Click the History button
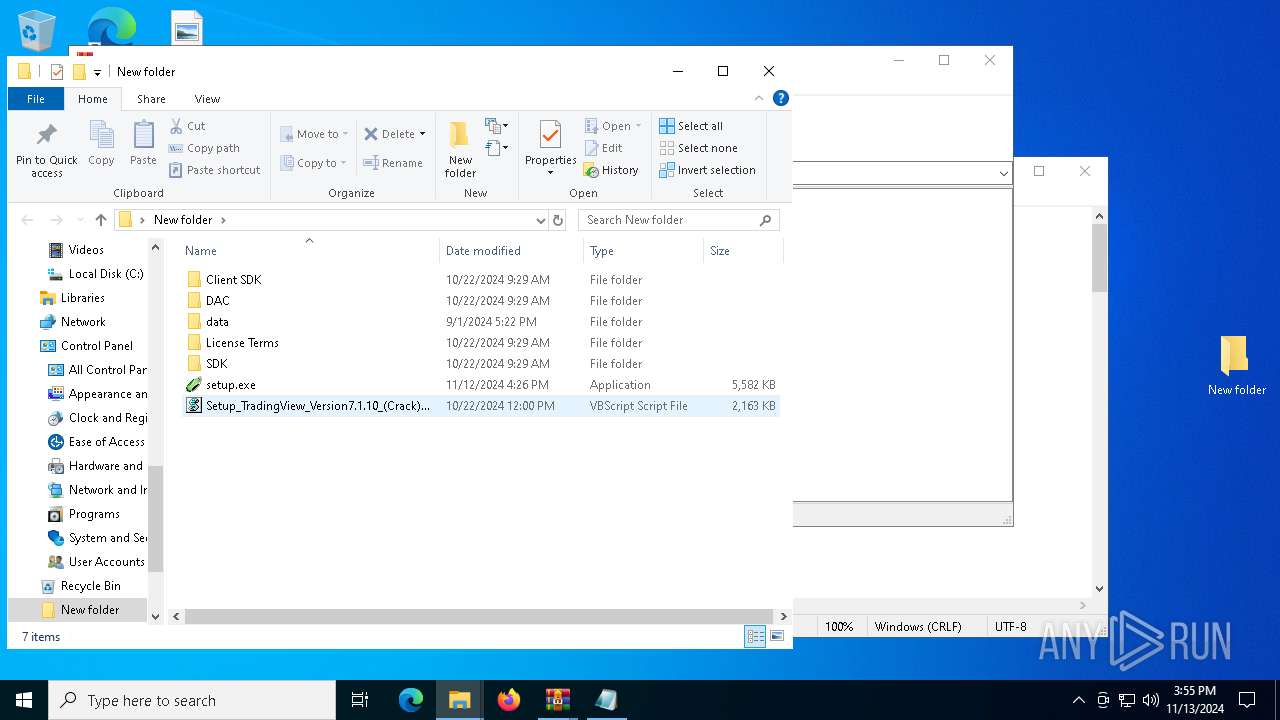 (x=610, y=170)
